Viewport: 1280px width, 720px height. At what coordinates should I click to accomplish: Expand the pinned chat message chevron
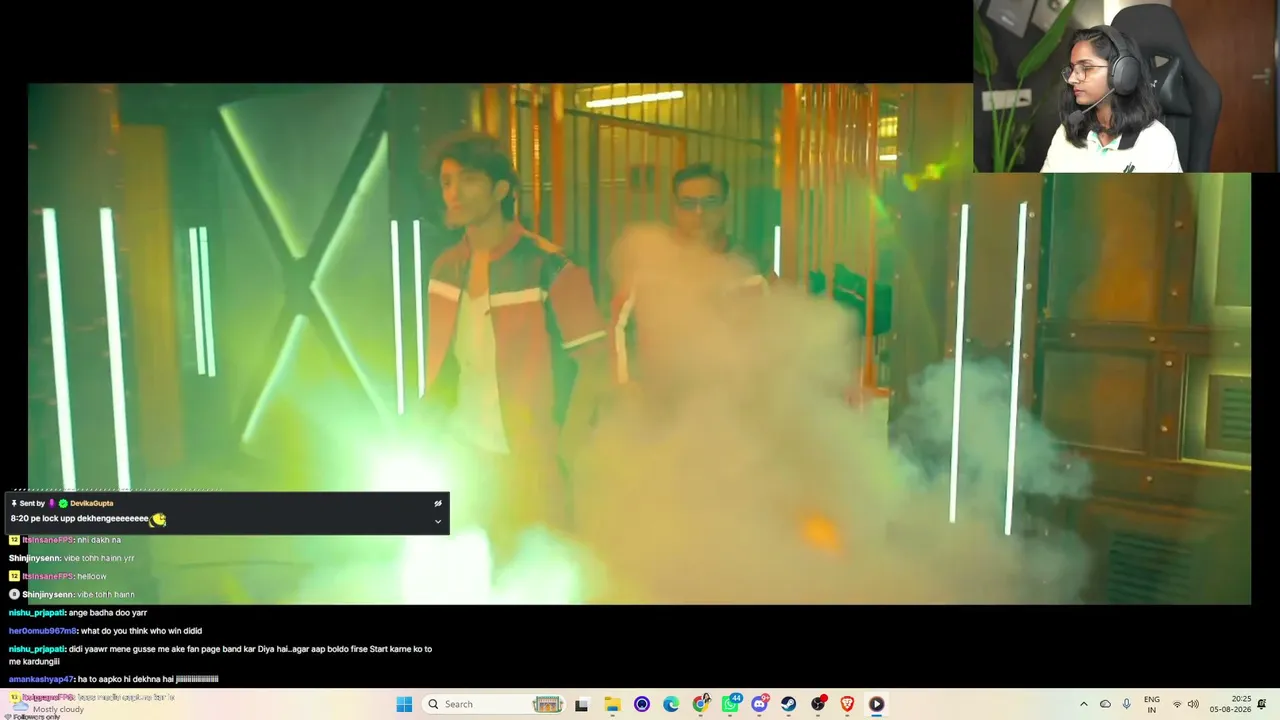click(437, 521)
